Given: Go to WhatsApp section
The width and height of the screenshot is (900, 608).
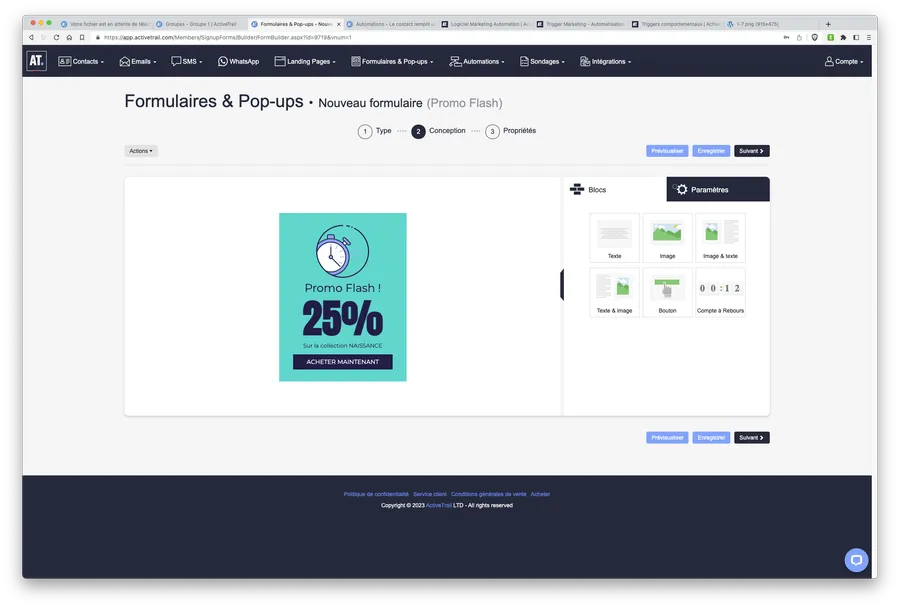Looking at the screenshot, I should (x=238, y=61).
